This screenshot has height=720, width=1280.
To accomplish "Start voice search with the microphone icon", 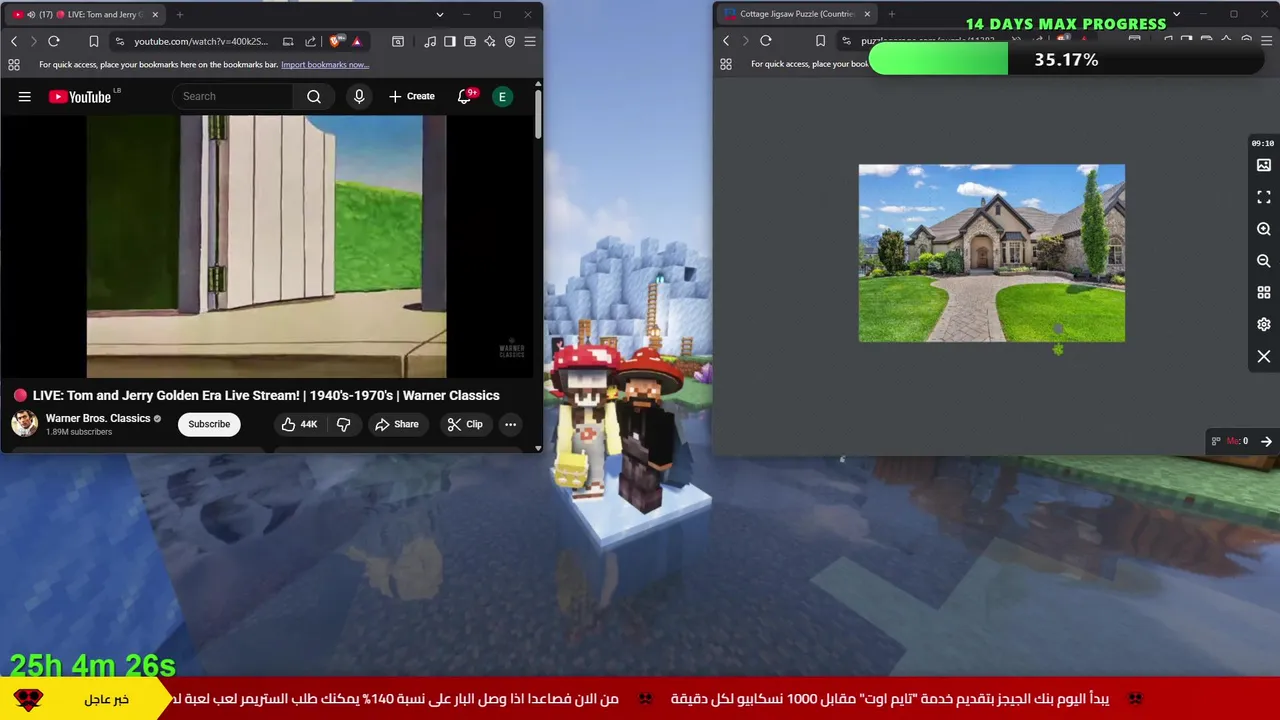I will pos(359,96).
